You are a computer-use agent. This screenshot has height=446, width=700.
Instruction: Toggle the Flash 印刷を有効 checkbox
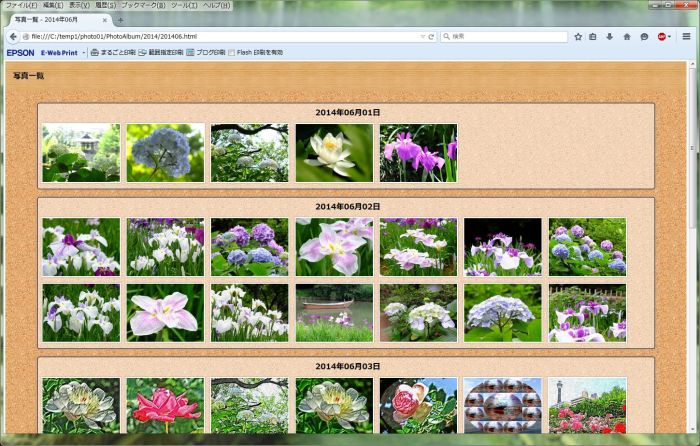(x=232, y=52)
